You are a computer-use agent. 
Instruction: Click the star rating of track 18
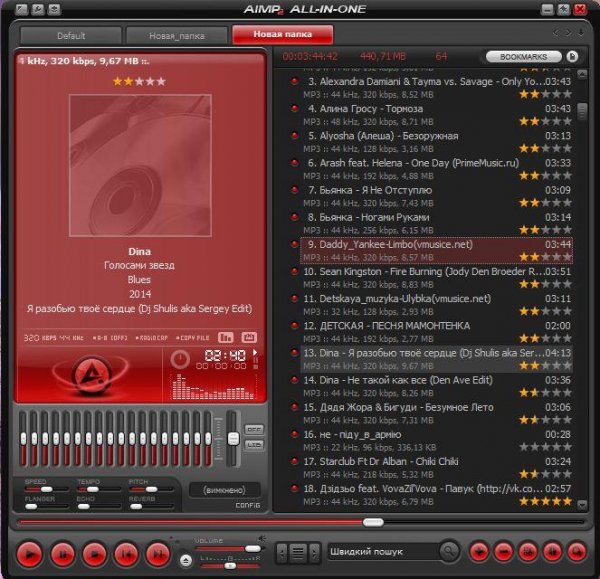(x=545, y=501)
